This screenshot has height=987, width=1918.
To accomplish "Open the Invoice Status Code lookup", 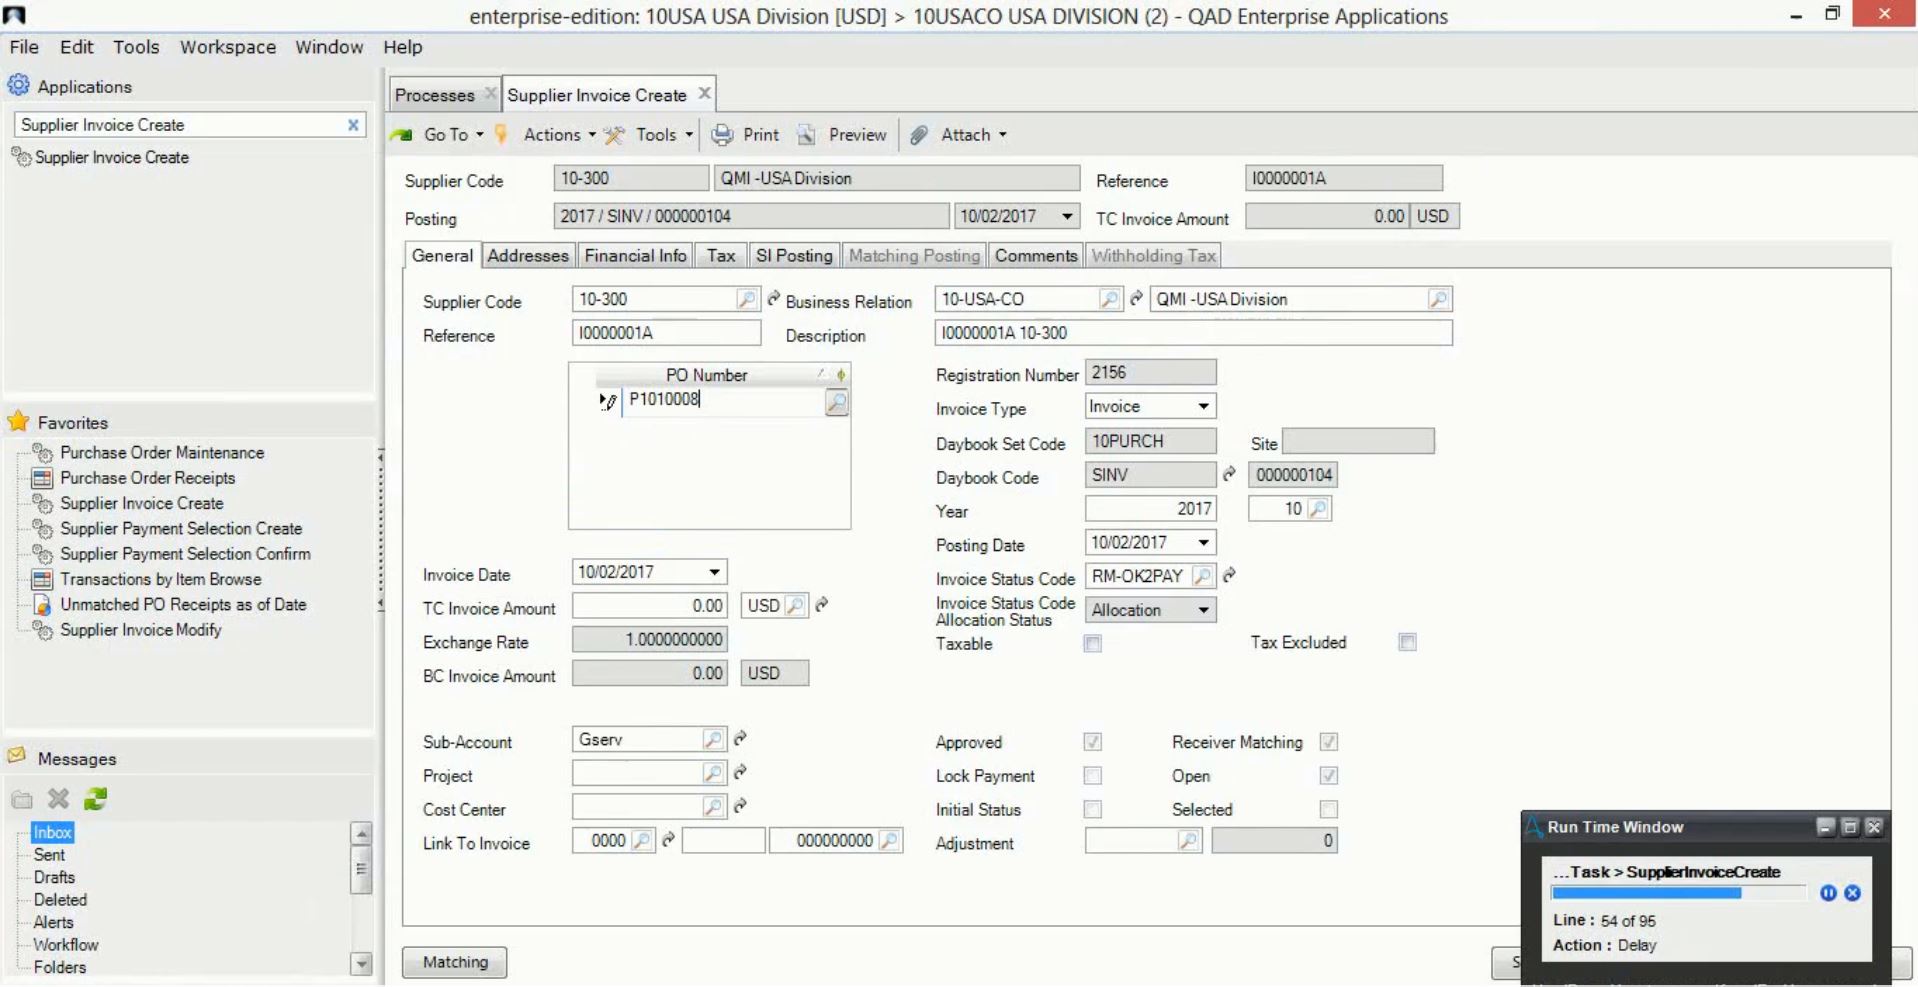I will 1202,576.
